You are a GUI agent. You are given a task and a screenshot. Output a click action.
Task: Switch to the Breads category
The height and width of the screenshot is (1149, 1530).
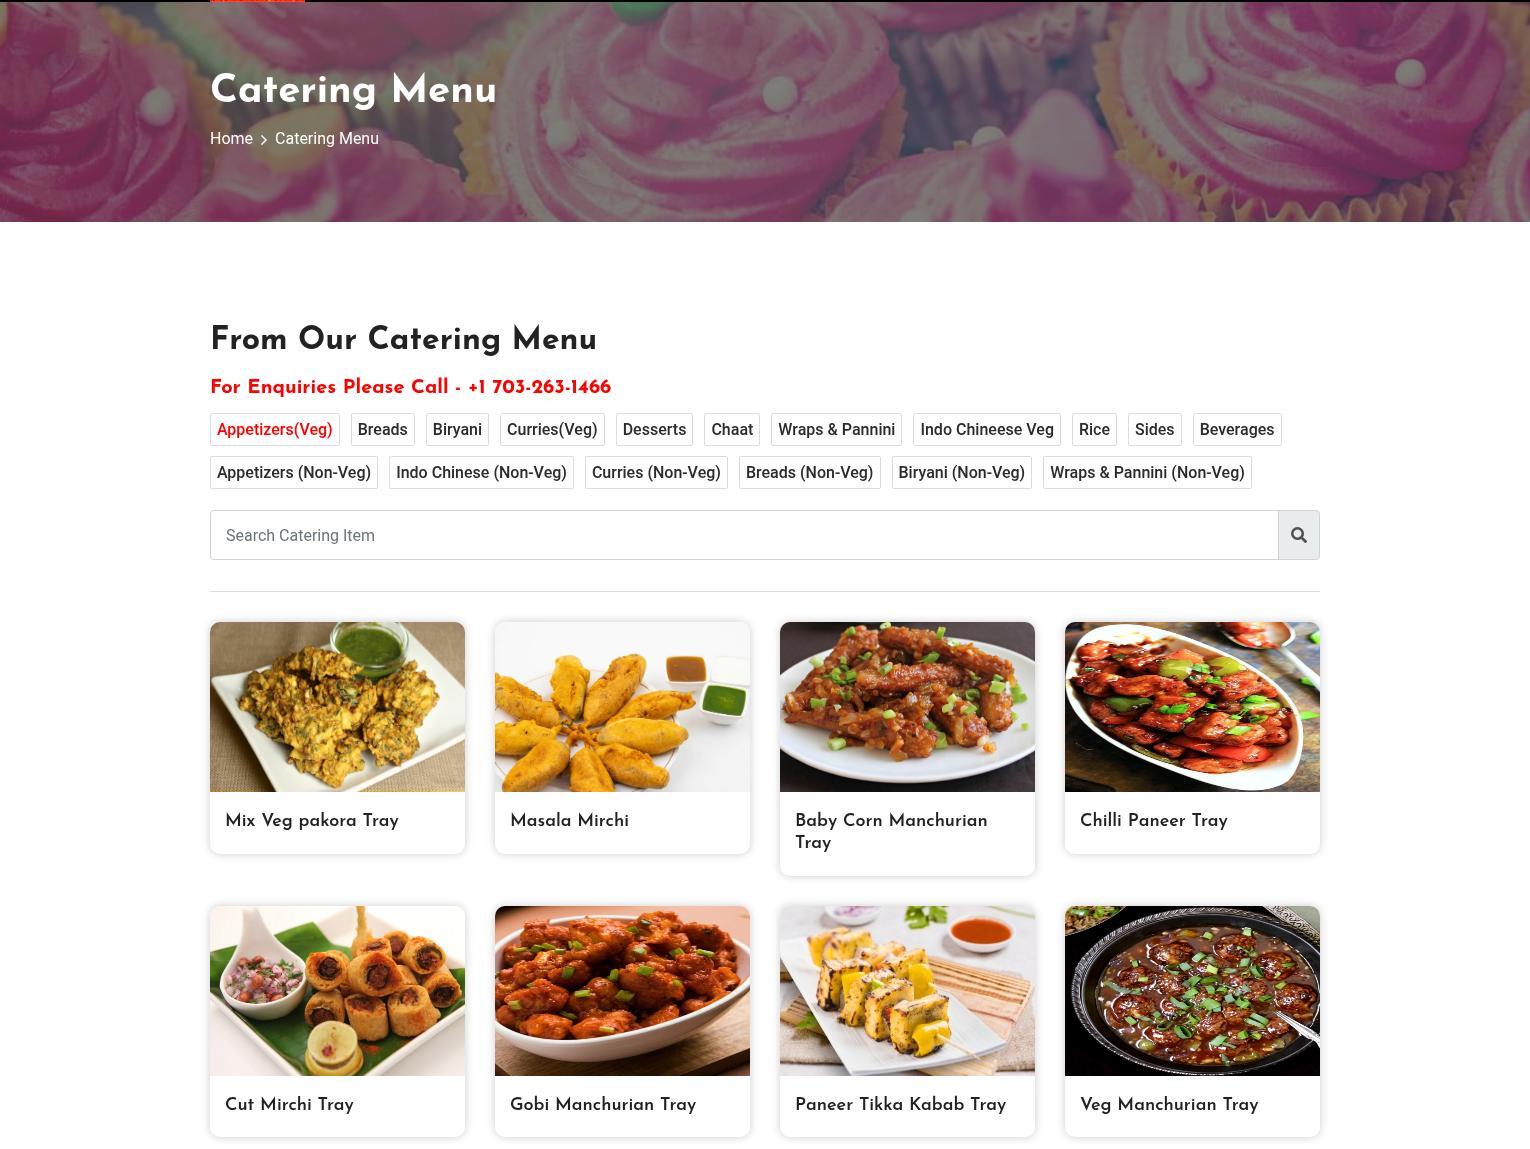coord(382,430)
